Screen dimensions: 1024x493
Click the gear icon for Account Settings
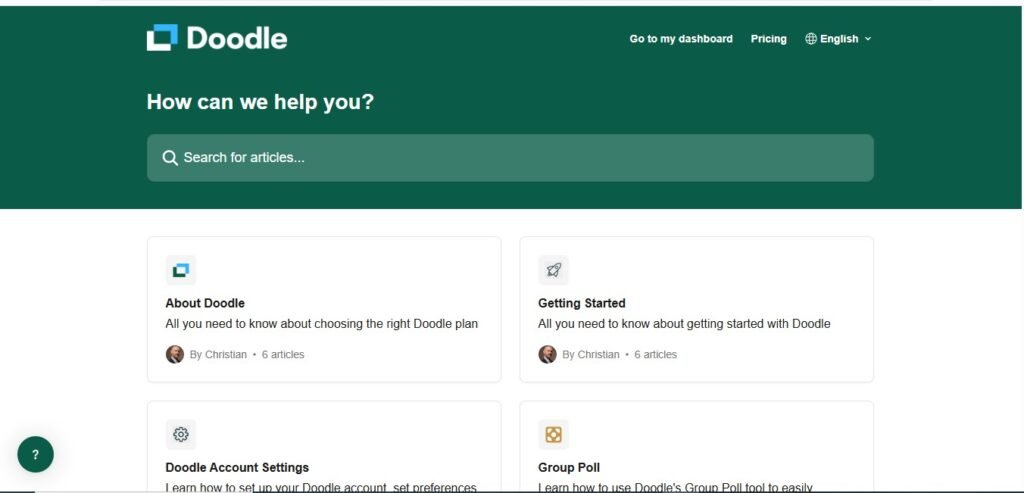[181, 434]
